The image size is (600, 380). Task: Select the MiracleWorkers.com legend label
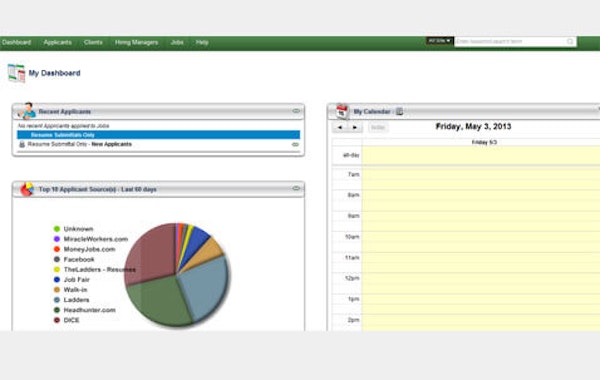(96, 239)
